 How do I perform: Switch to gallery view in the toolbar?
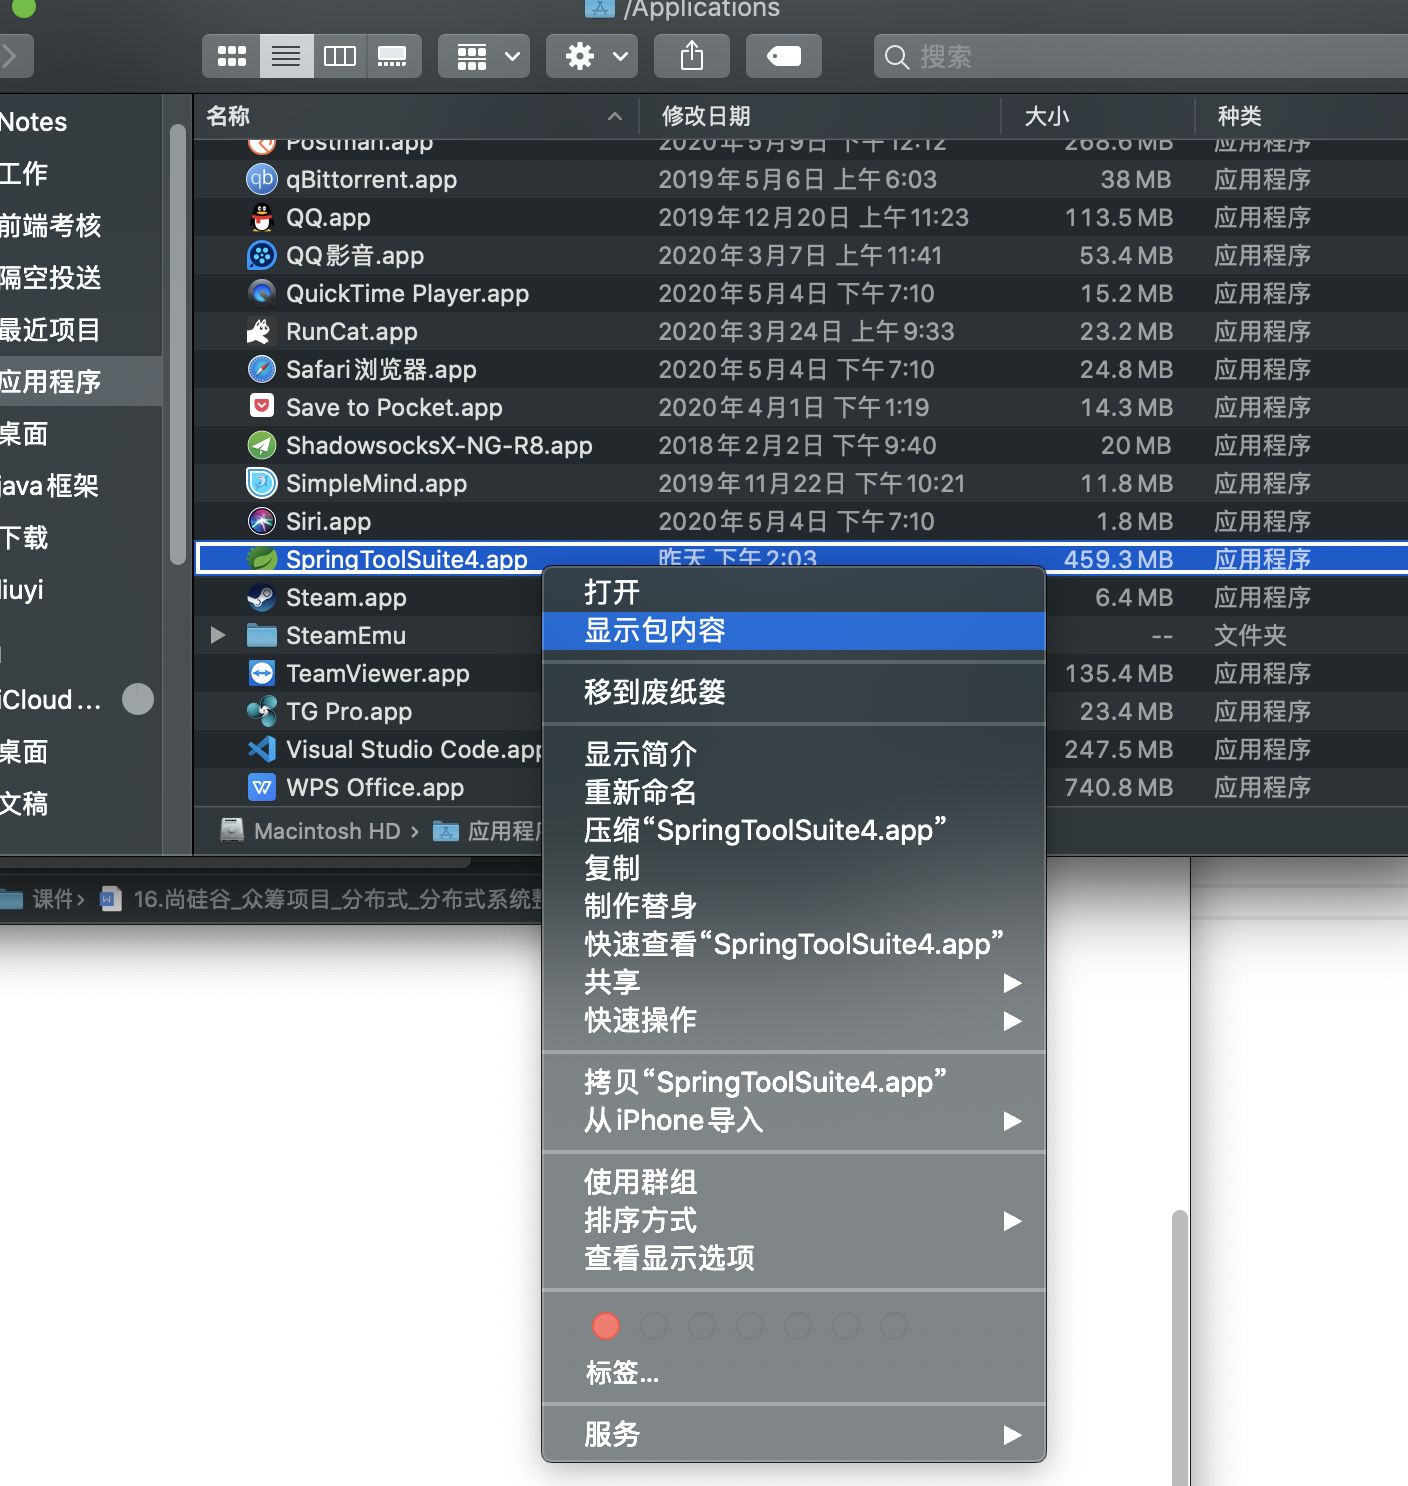tap(394, 56)
